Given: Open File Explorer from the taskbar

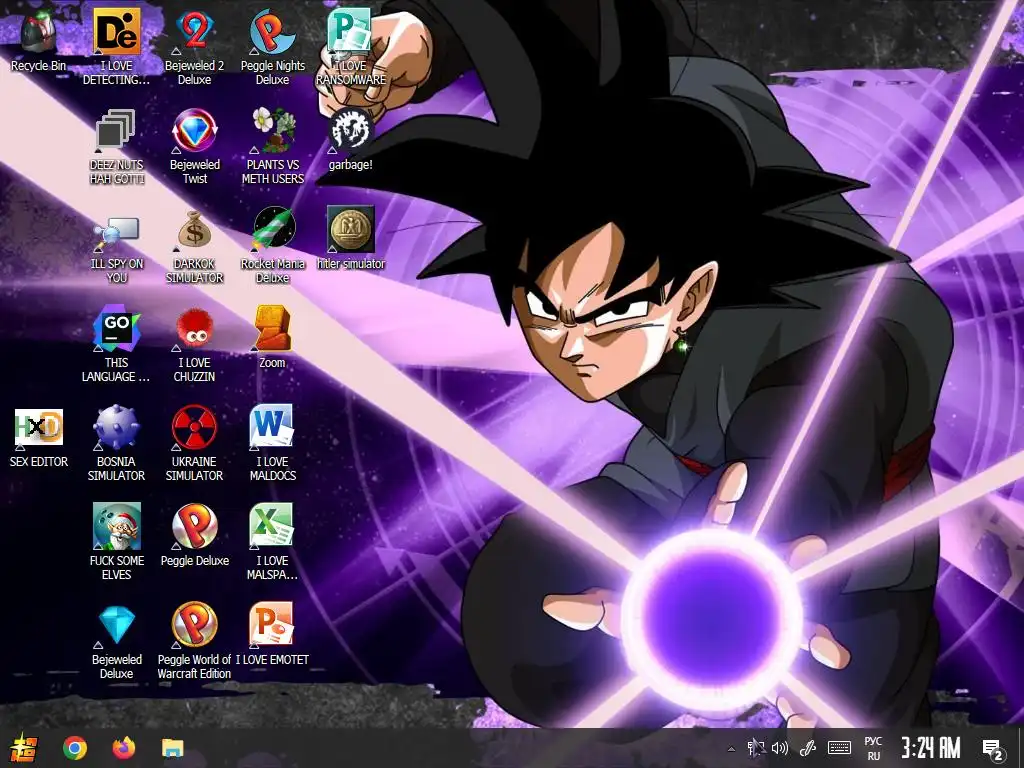Looking at the screenshot, I should (x=173, y=748).
